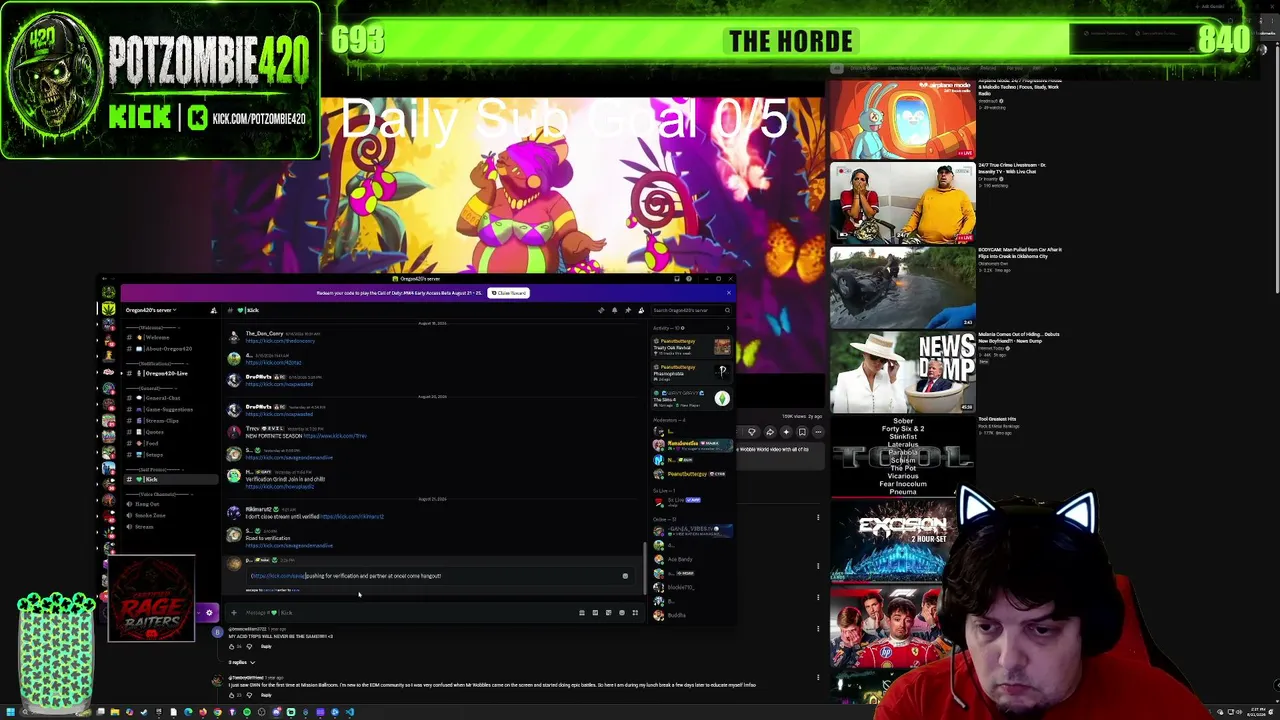Open the Oregon420's server dropdown menu
This screenshot has width=1280, height=720.
point(151,310)
